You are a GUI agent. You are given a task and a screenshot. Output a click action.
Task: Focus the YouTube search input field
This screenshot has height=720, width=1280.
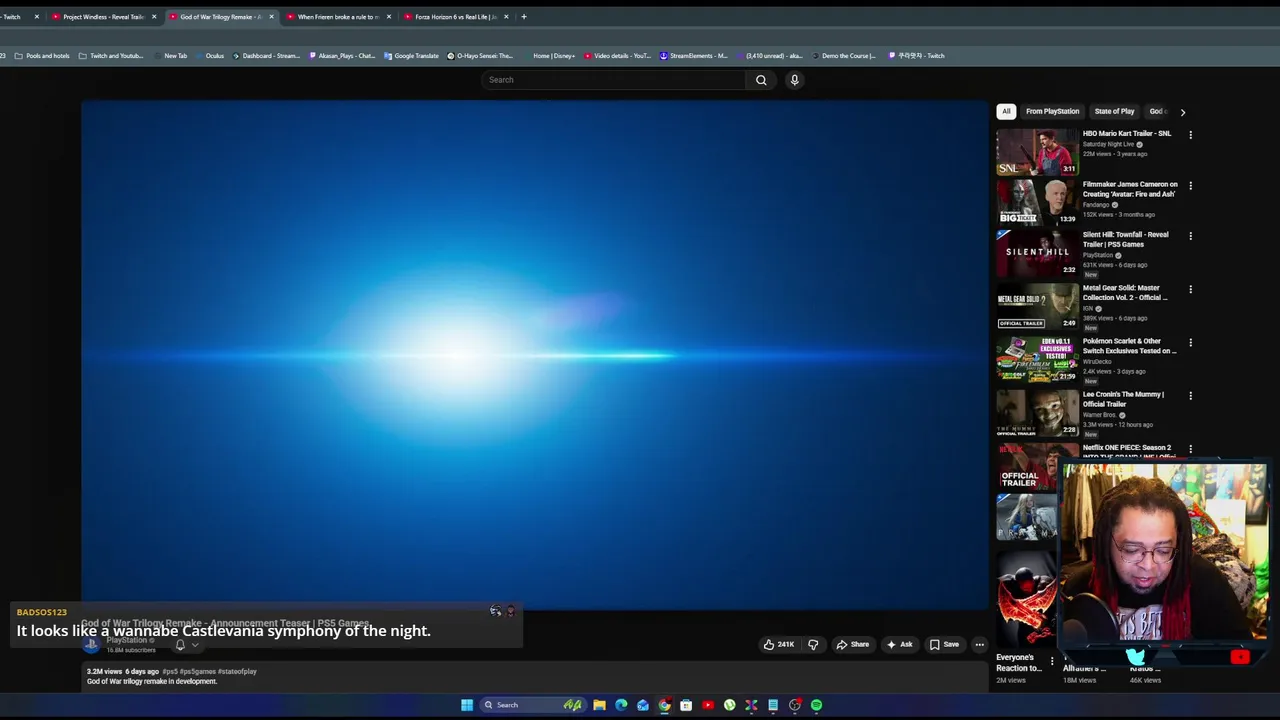click(613, 80)
